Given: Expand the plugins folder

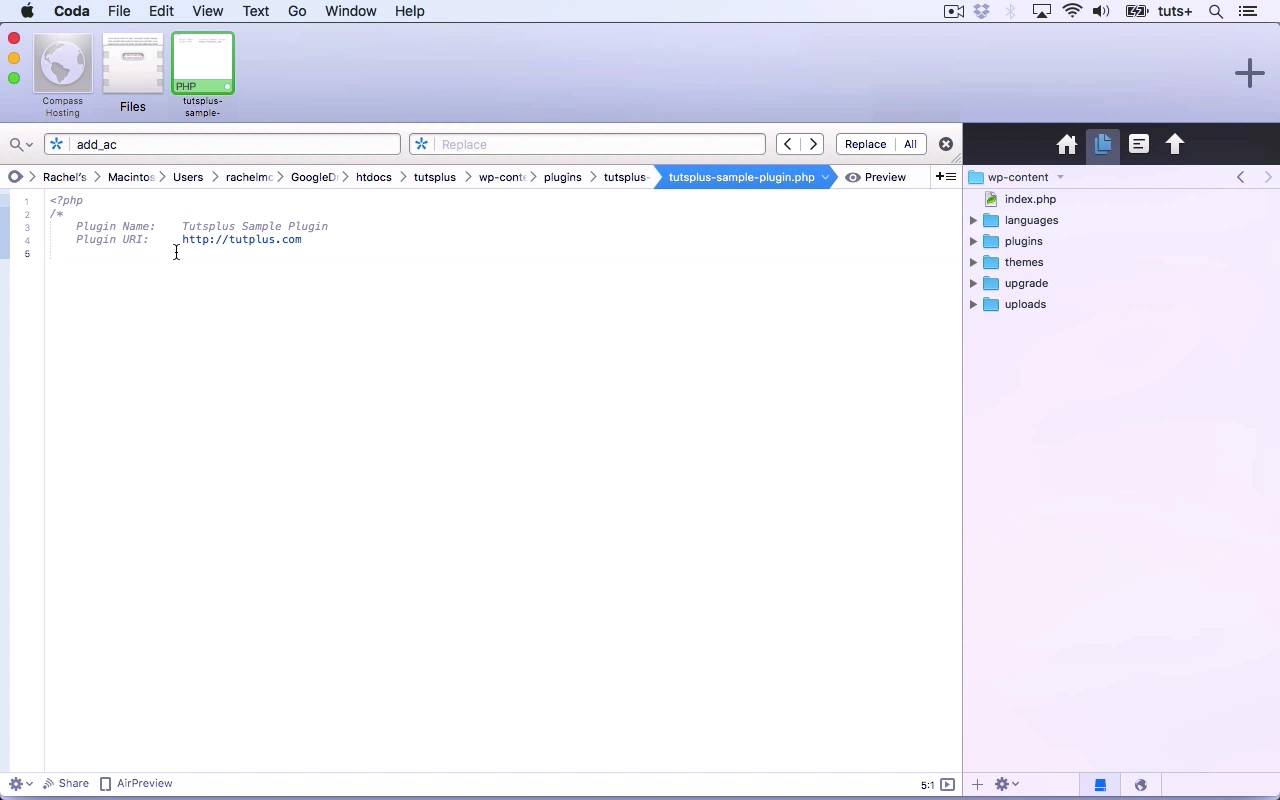Looking at the screenshot, I should click(x=973, y=241).
